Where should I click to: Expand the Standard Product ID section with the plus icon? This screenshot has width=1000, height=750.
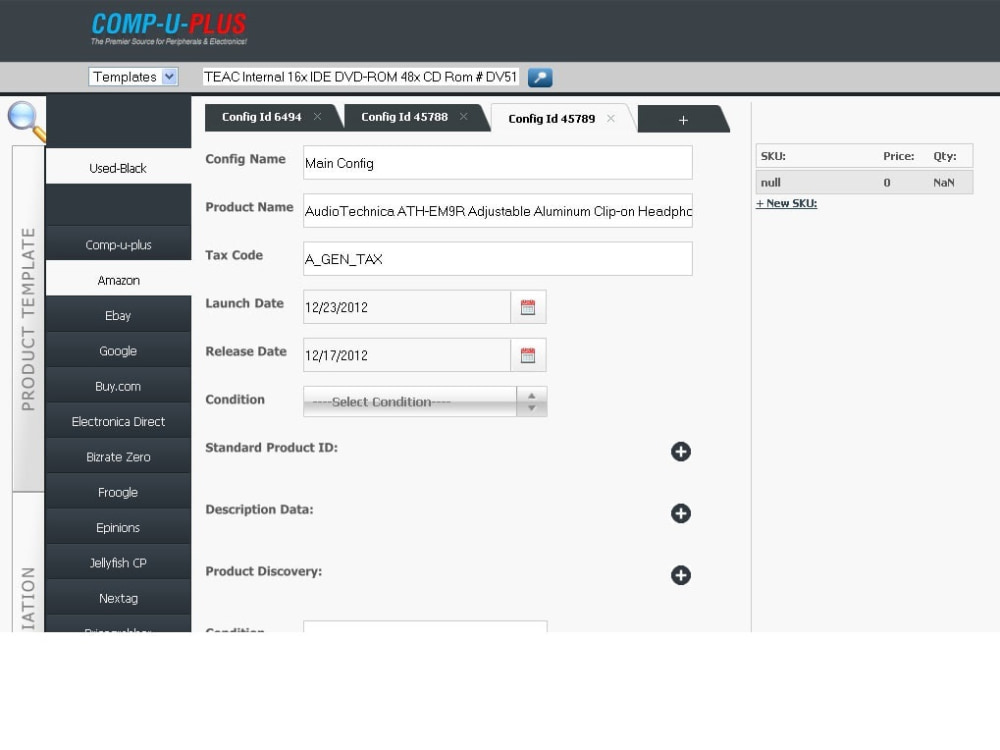pos(680,452)
